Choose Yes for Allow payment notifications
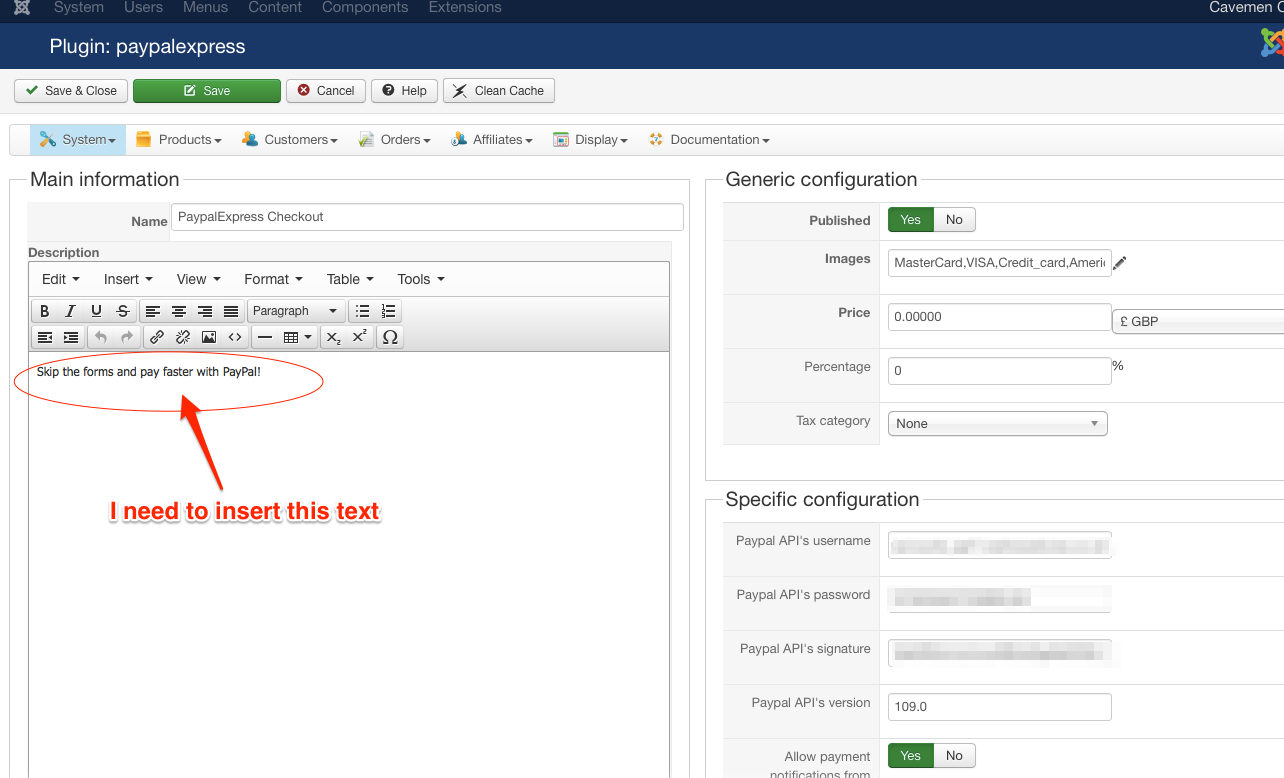The image size is (1284, 778). point(910,756)
